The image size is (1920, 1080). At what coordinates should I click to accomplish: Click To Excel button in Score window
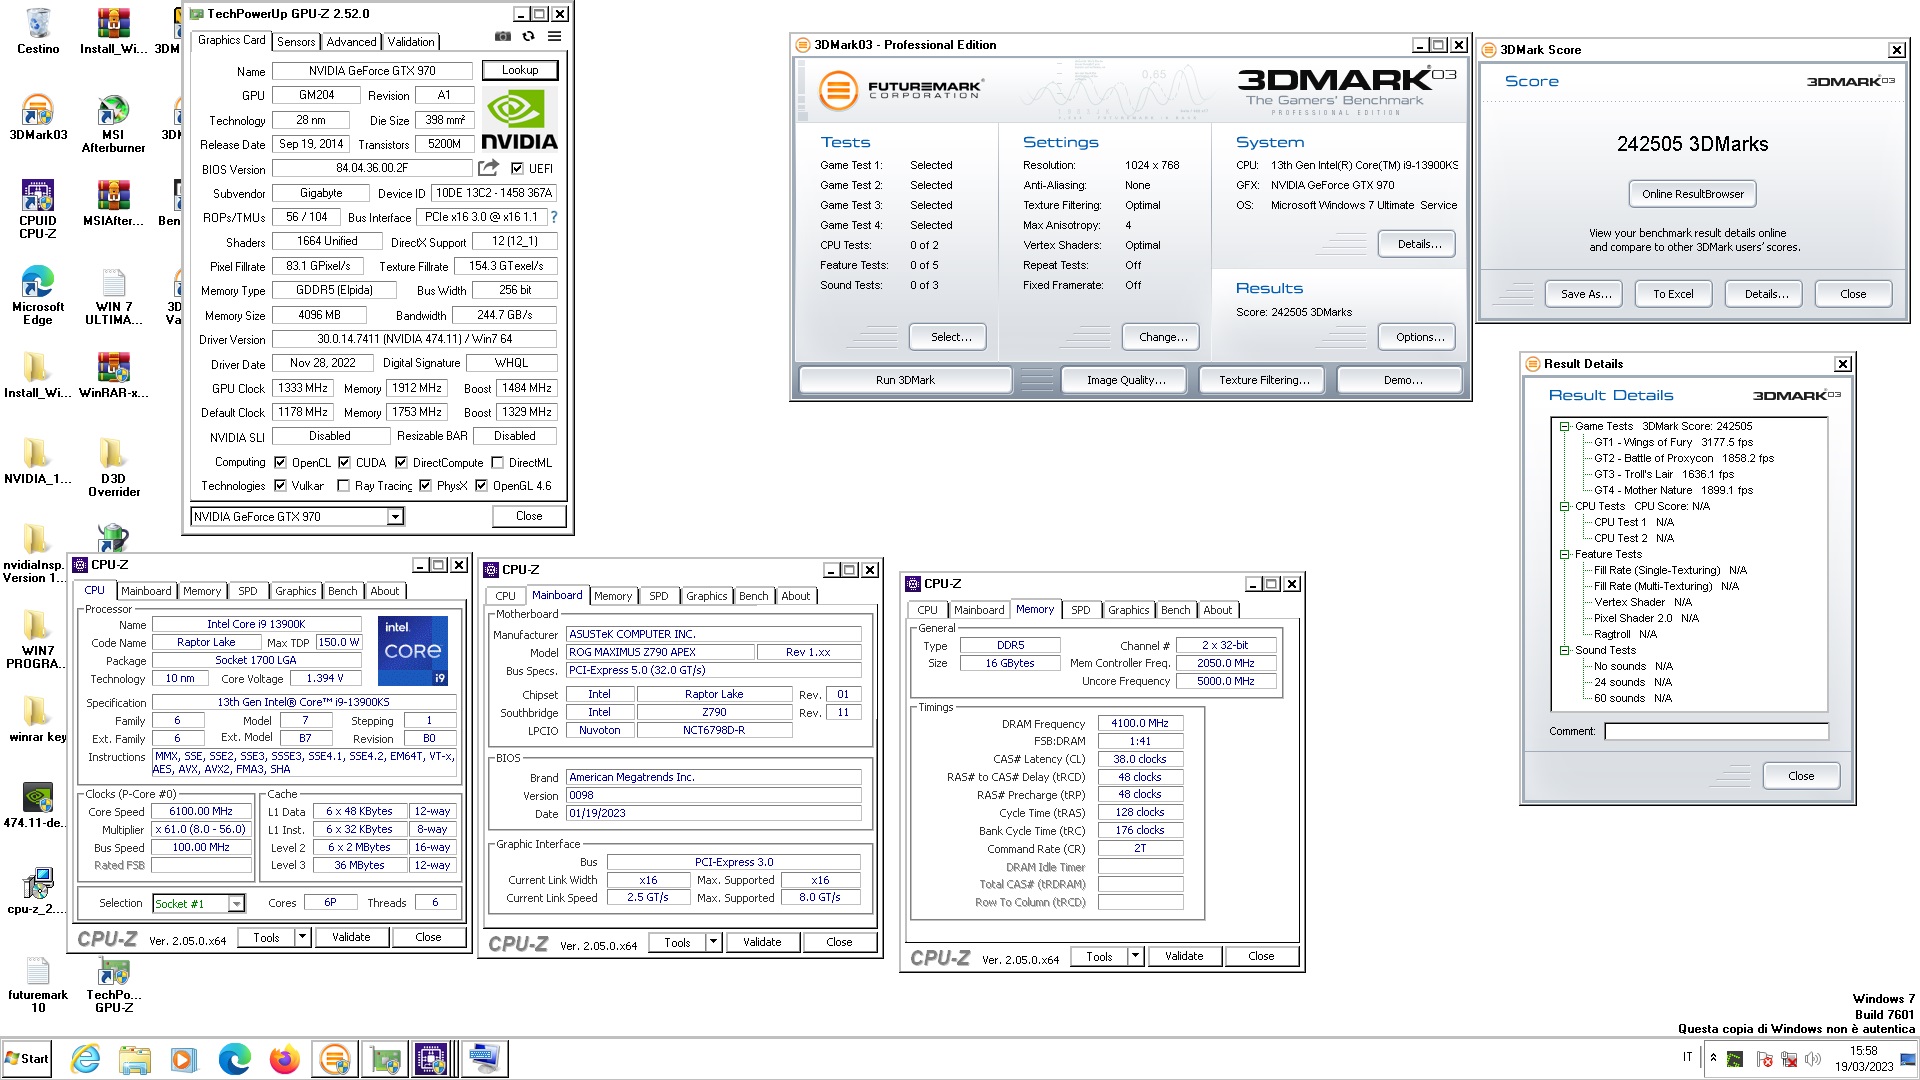pos(1673,294)
